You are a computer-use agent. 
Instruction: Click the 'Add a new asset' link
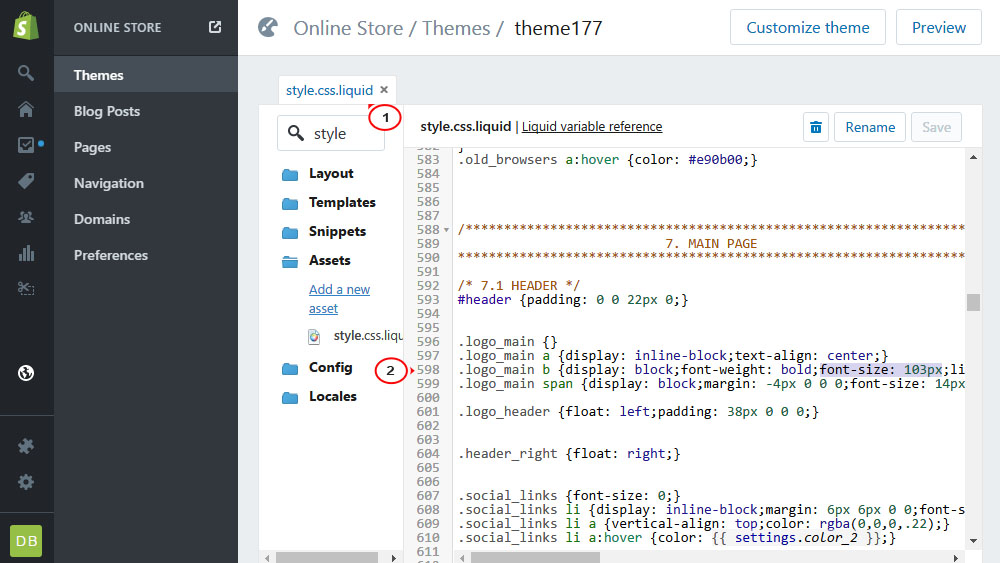[x=339, y=298]
